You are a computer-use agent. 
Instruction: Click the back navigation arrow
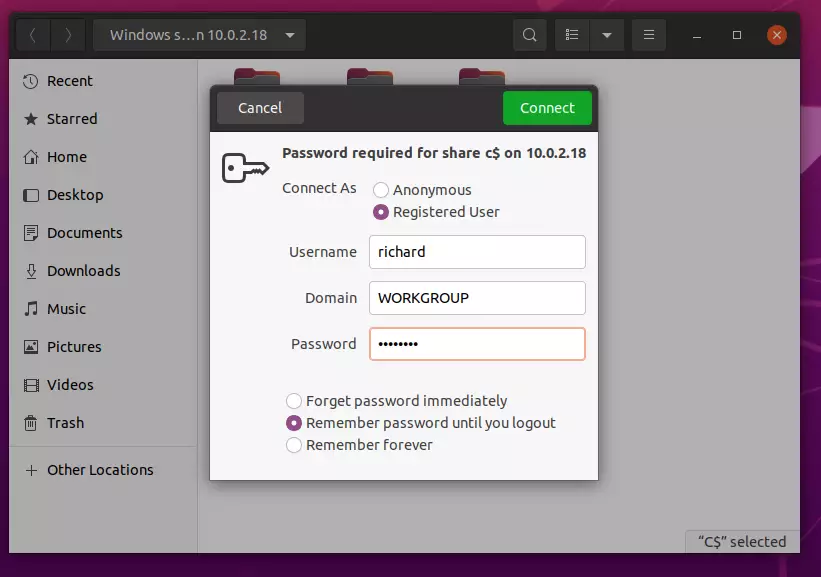tap(33, 35)
